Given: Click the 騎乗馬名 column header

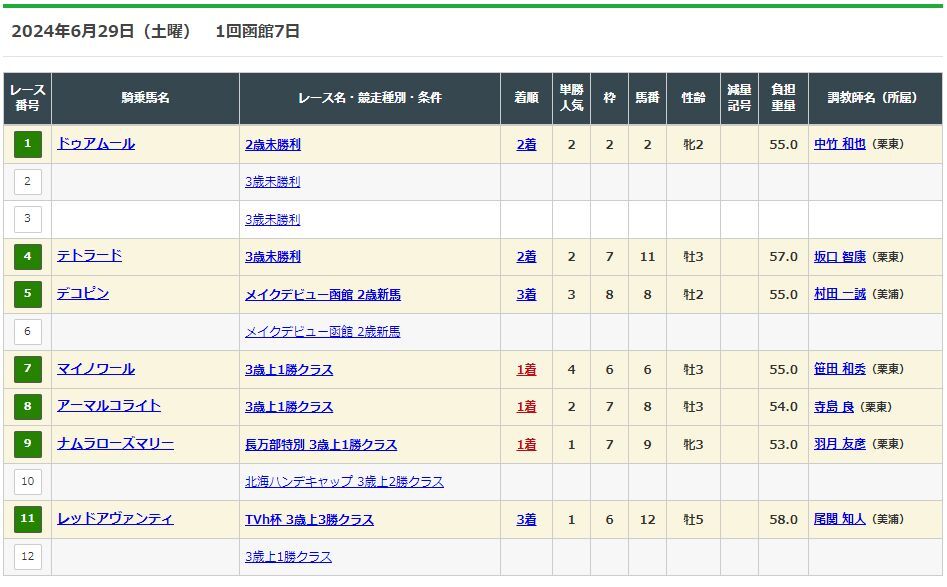Looking at the screenshot, I should click(x=146, y=98).
